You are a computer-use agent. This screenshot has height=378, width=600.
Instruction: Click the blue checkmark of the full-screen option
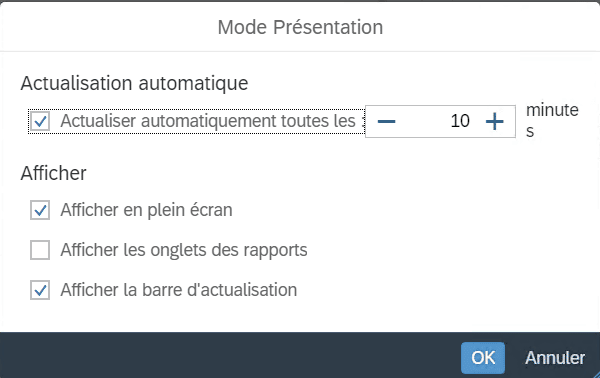pyautogui.click(x=40, y=210)
